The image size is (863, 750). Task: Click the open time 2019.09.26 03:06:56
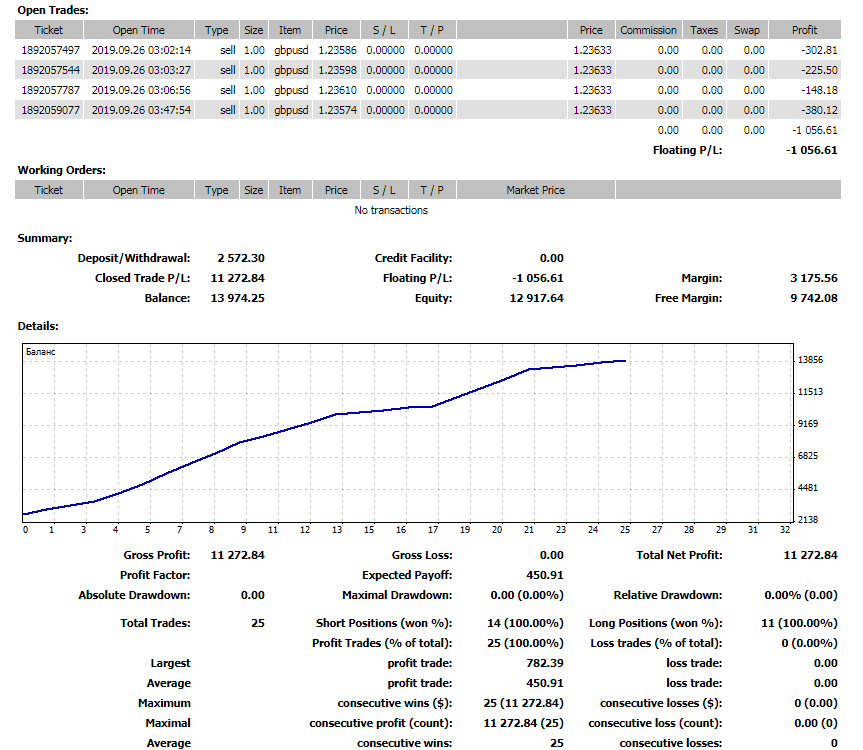click(139, 90)
